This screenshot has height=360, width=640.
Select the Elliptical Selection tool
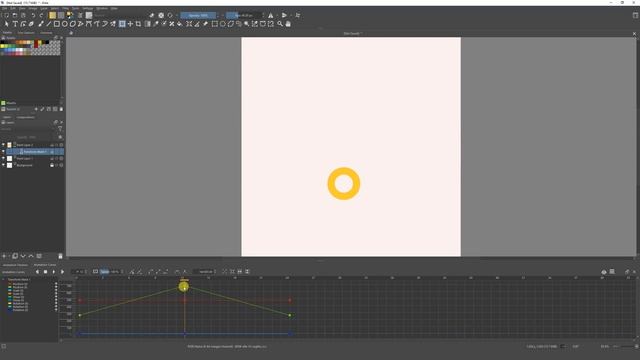(x=222, y=24)
